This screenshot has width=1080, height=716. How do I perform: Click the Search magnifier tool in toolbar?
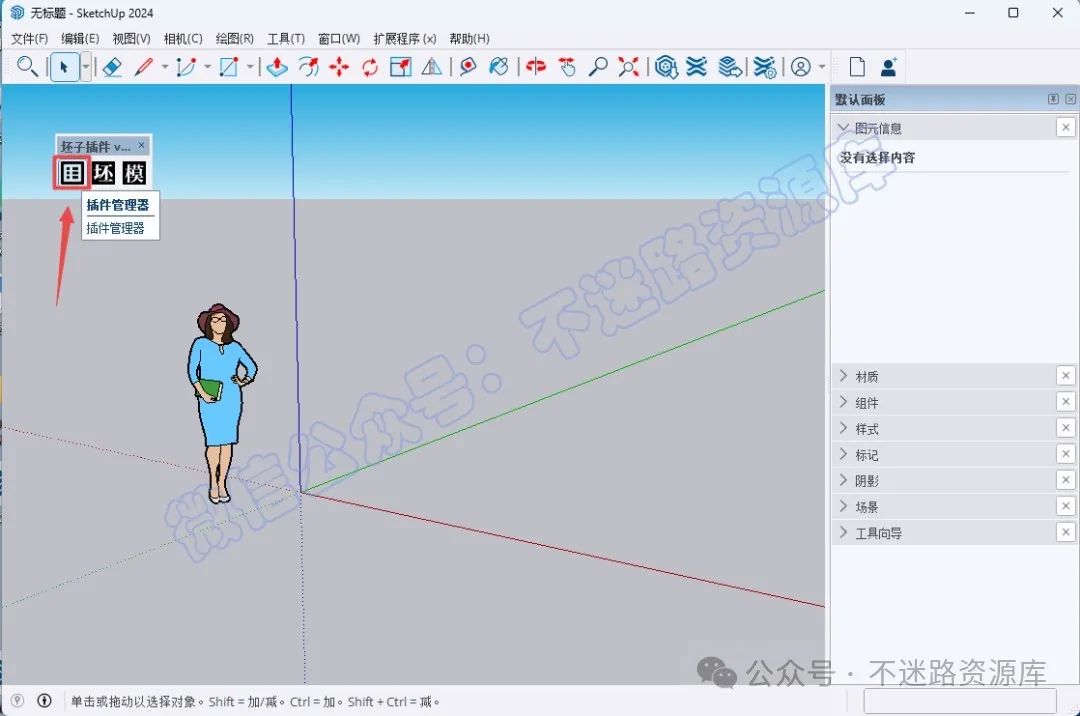coord(27,67)
